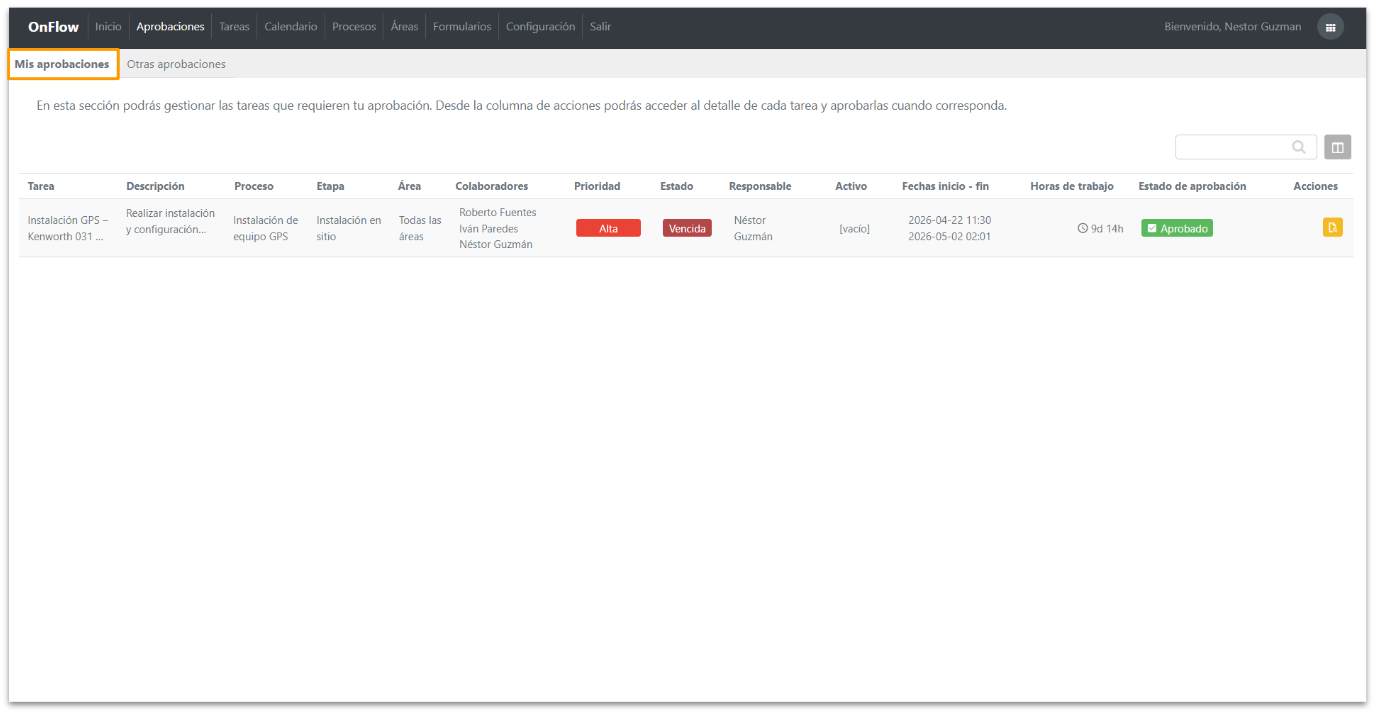This screenshot has height=713, width=1374.
Task: Click the Todas las áreas cell
Action: 420,228
